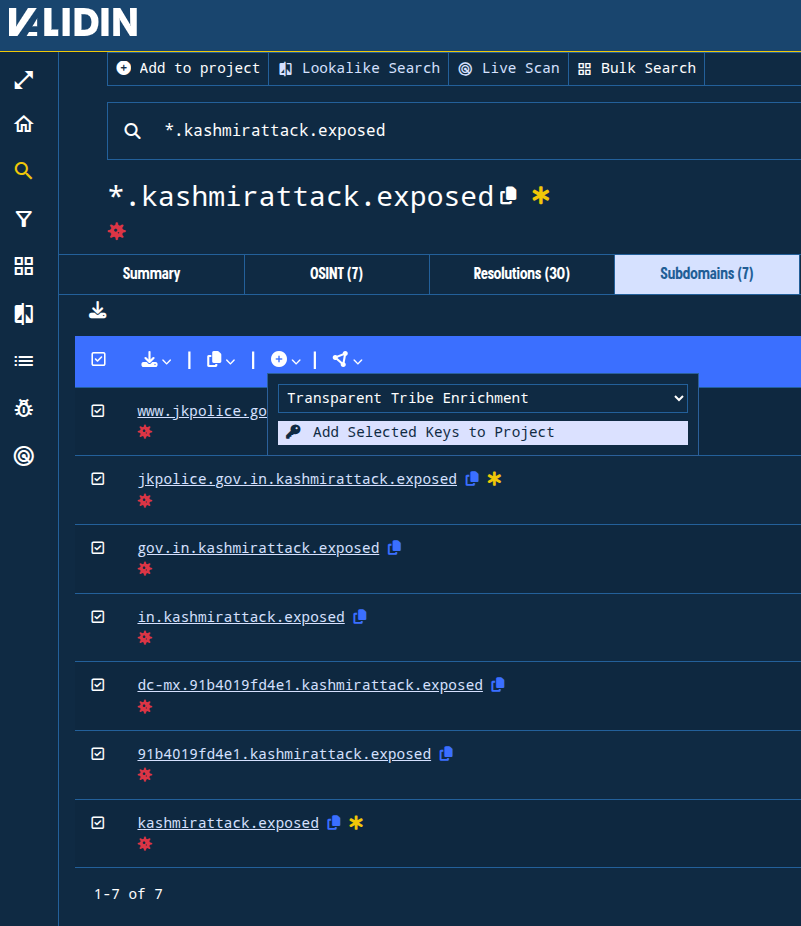
Task: Click the search field containing *.kashmirattack.exposed
Action: click(454, 131)
